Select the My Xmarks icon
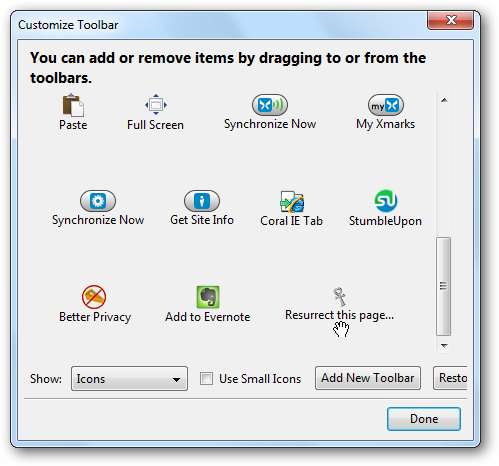 coord(386,105)
